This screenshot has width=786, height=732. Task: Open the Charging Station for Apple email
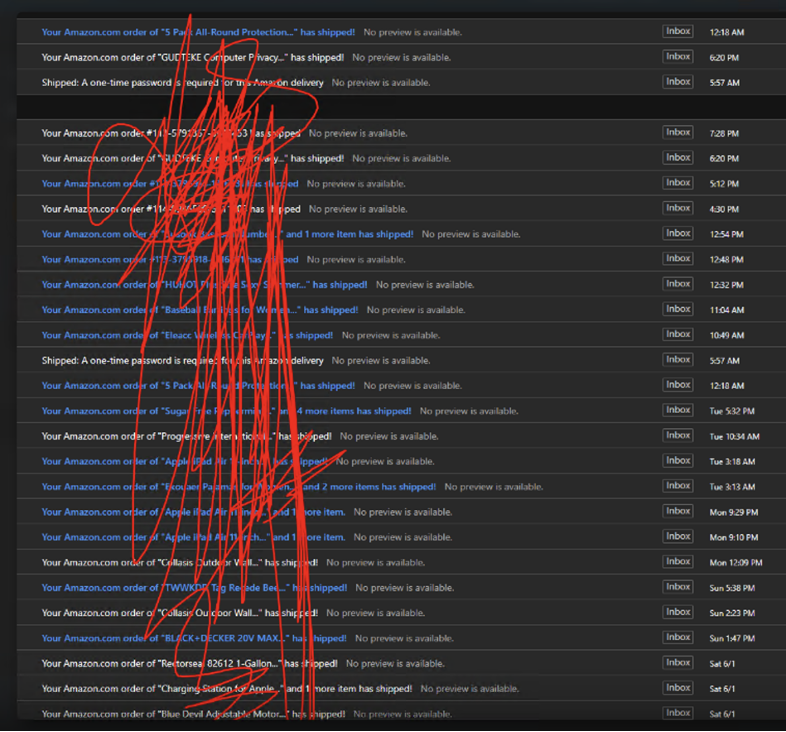[x=226, y=688]
